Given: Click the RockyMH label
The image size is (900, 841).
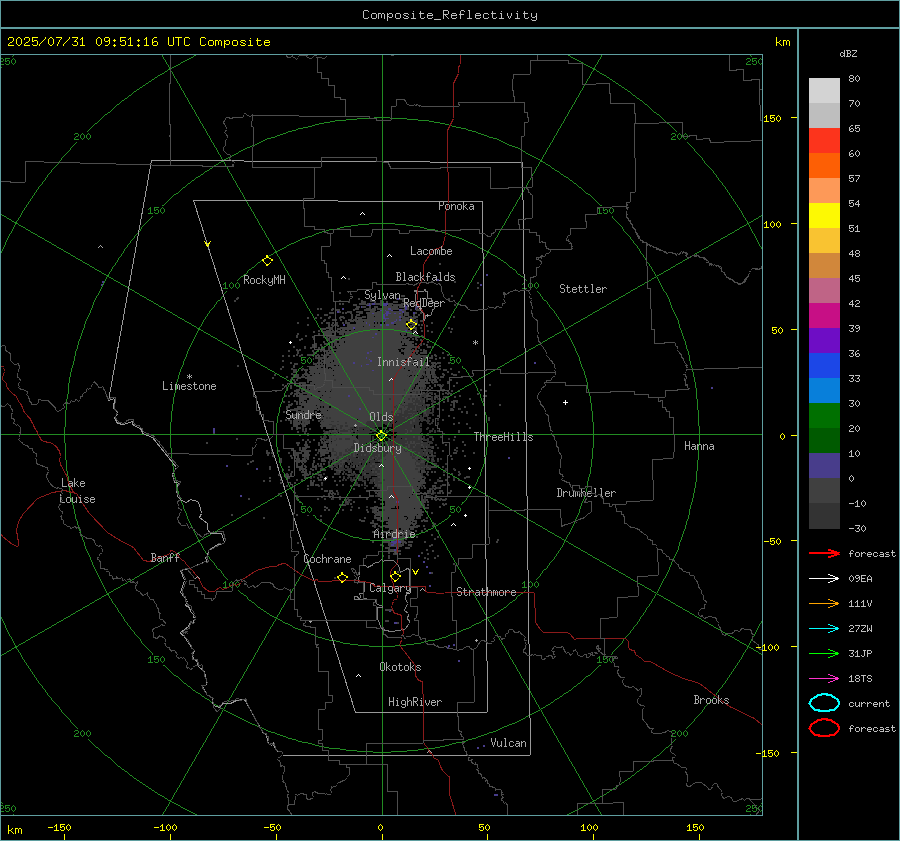Looking at the screenshot, I should click(x=264, y=280).
